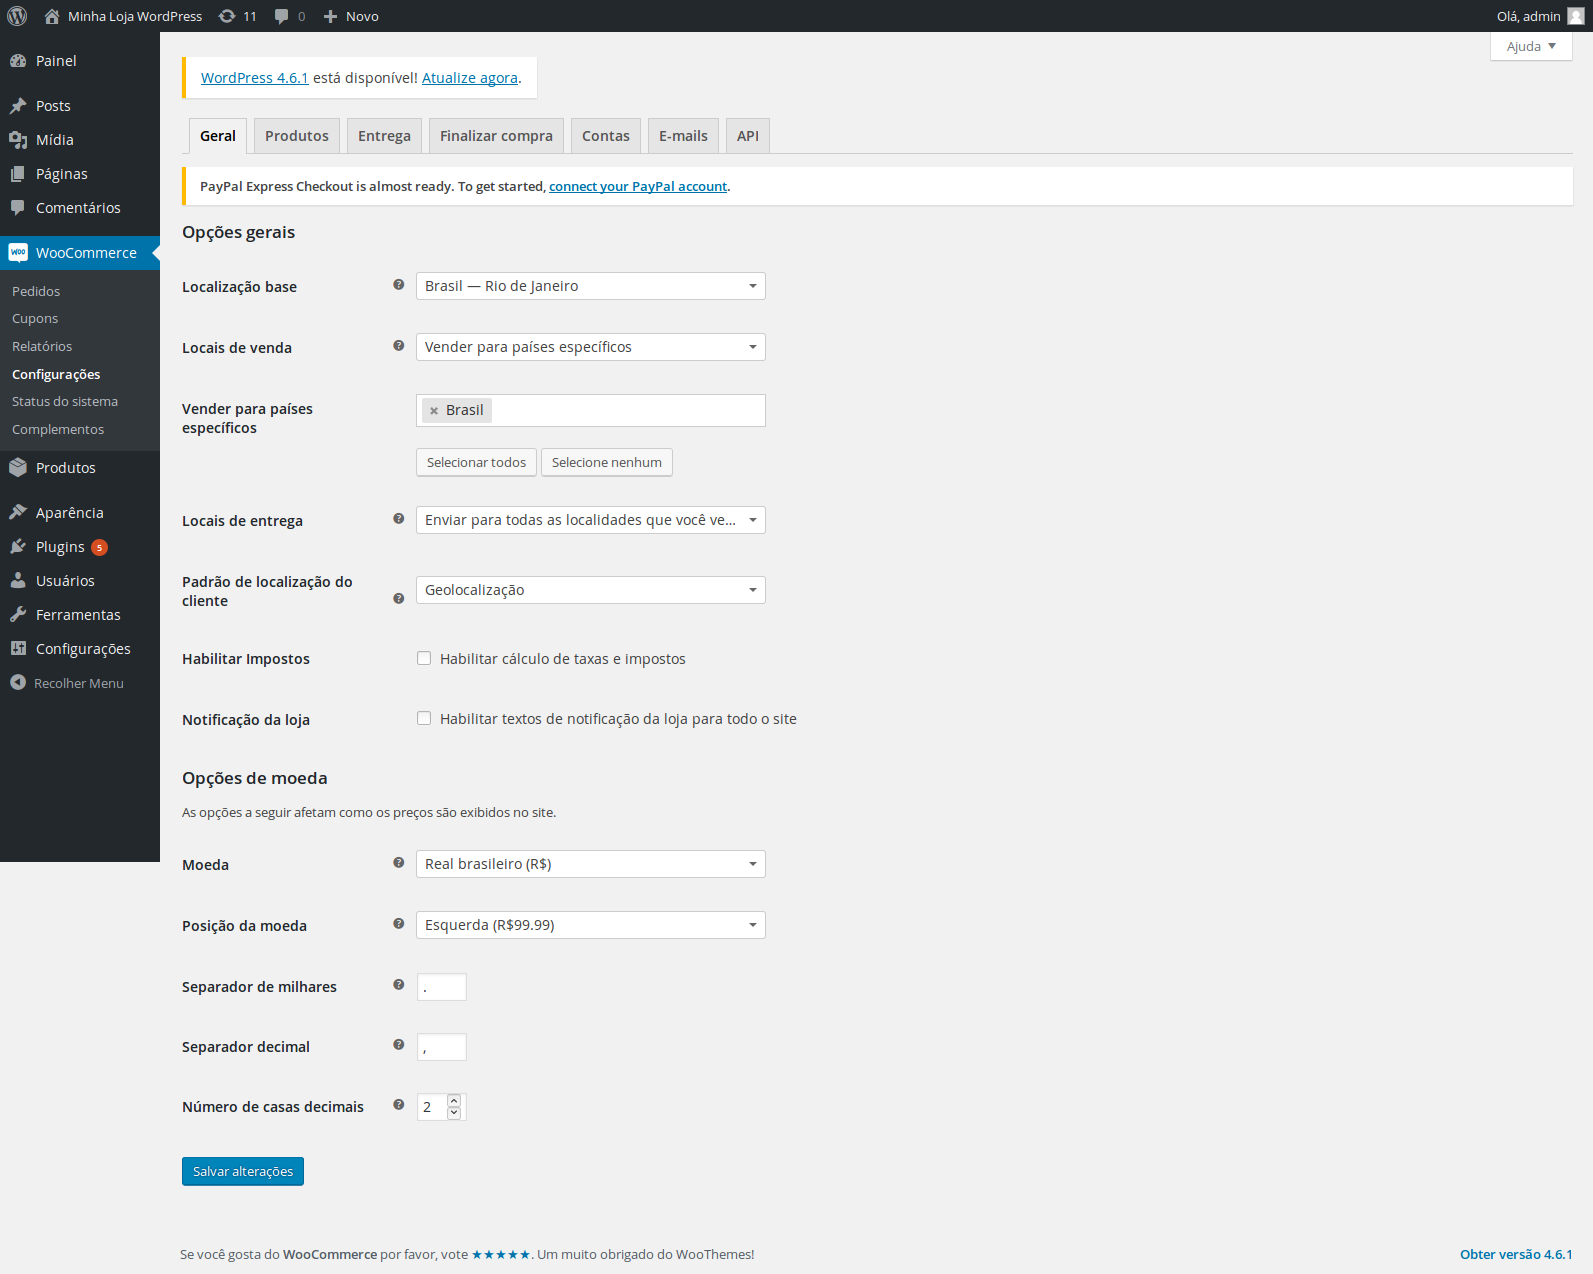Open the Locais de entrega dropdown
Image resolution: width=1593 pixels, height=1274 pixels.
(591, 520)
